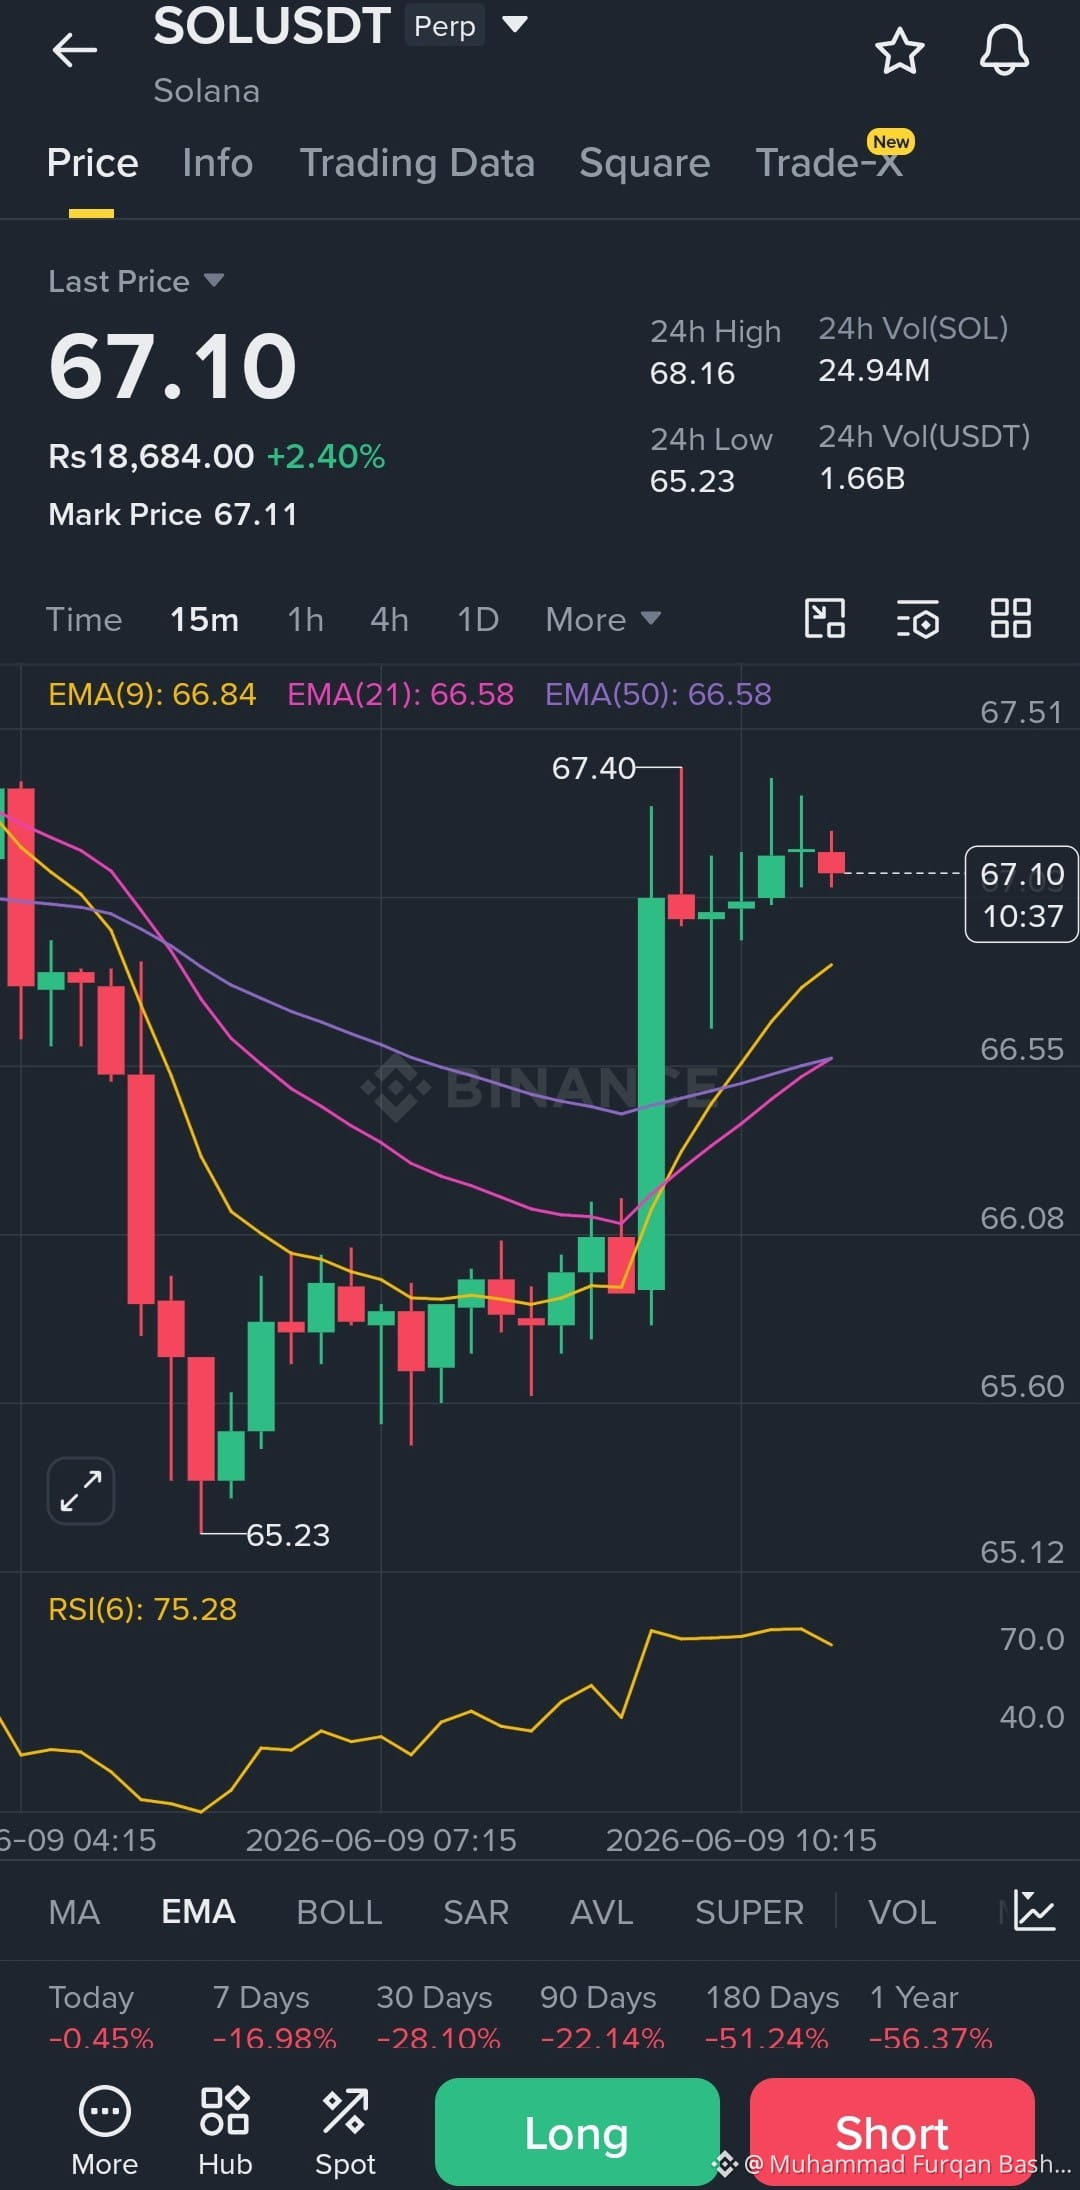Image resolution: width=1080 pixels, height=2190 pixels.
Task: Open the SOLUSDT pair selector dropdown arrow
Action: tap(514, 24)
